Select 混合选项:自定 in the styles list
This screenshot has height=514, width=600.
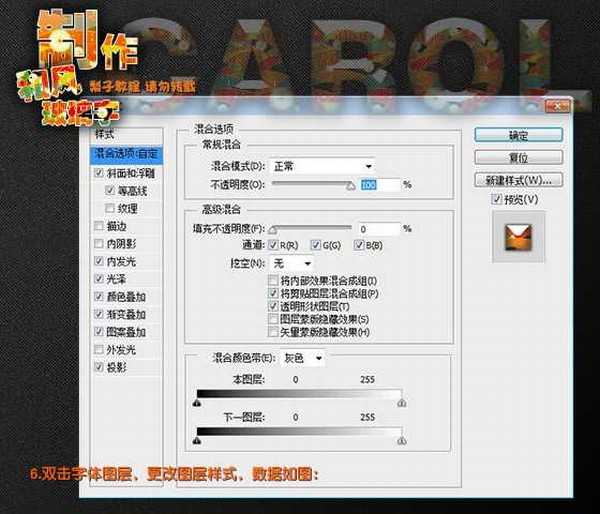(x=124, y=154)
